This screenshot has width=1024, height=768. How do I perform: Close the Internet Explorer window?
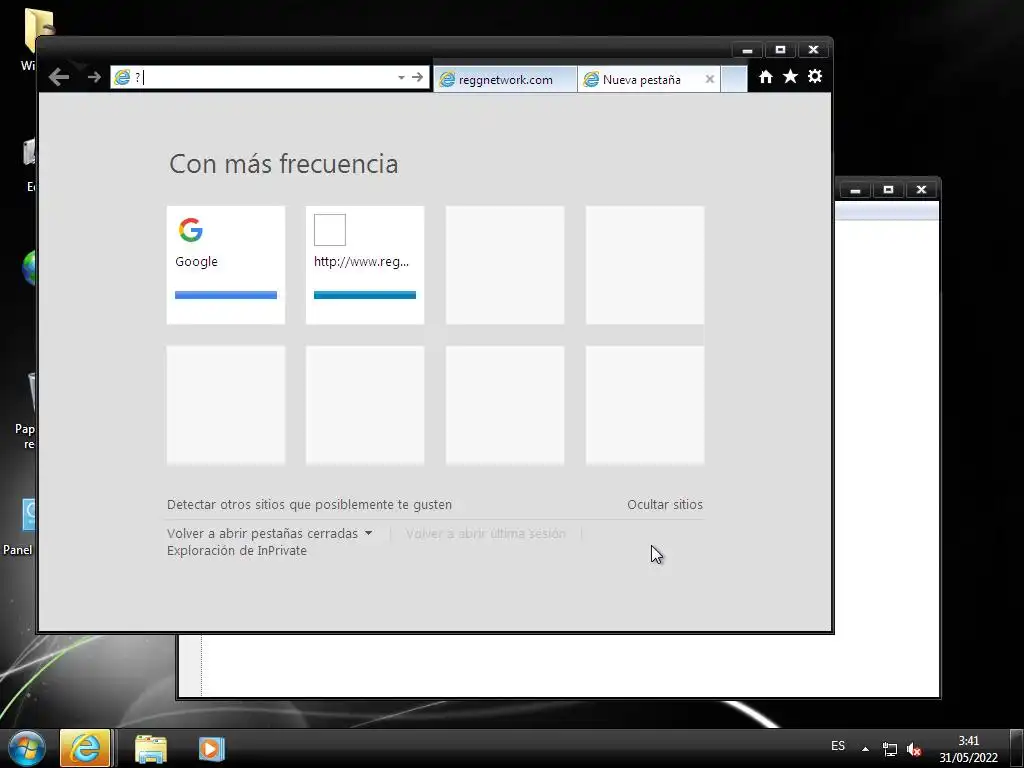pos(814,50)
